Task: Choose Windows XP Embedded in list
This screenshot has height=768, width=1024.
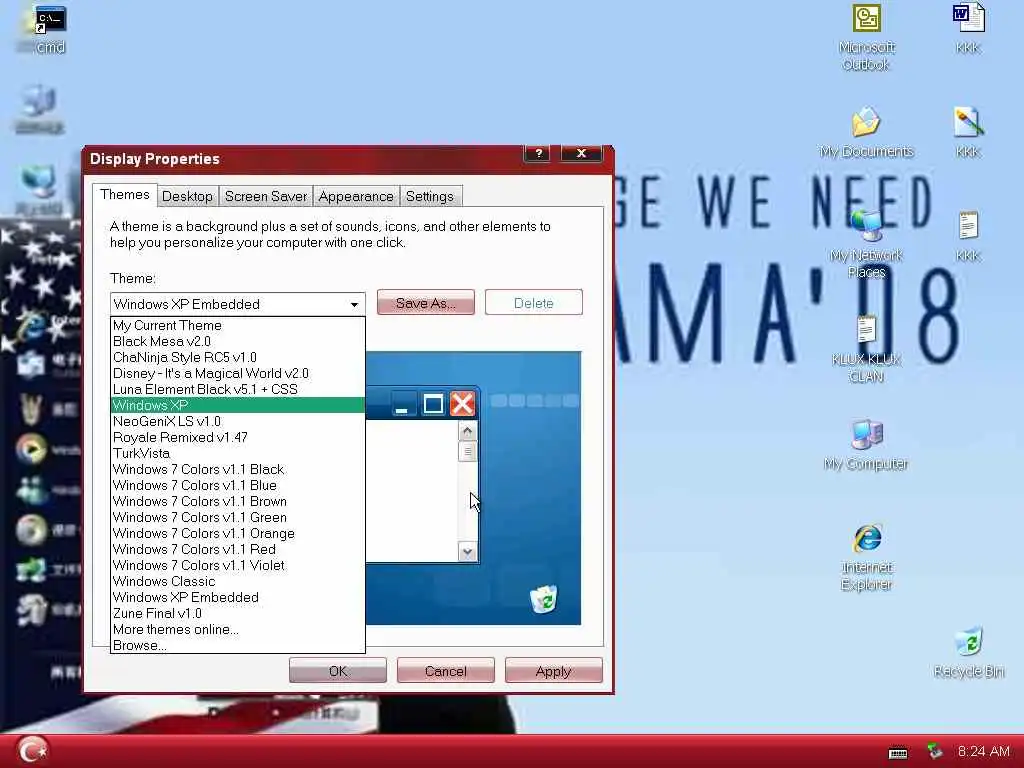Action: coord(238,597)
